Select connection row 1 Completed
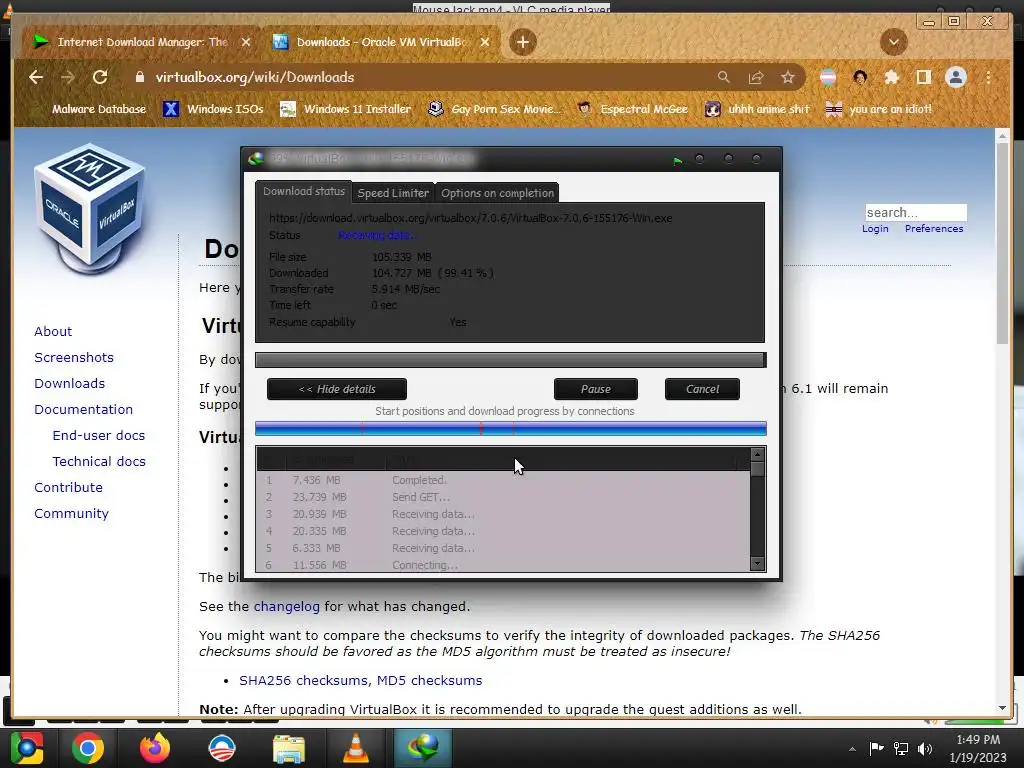 point(504,480)
